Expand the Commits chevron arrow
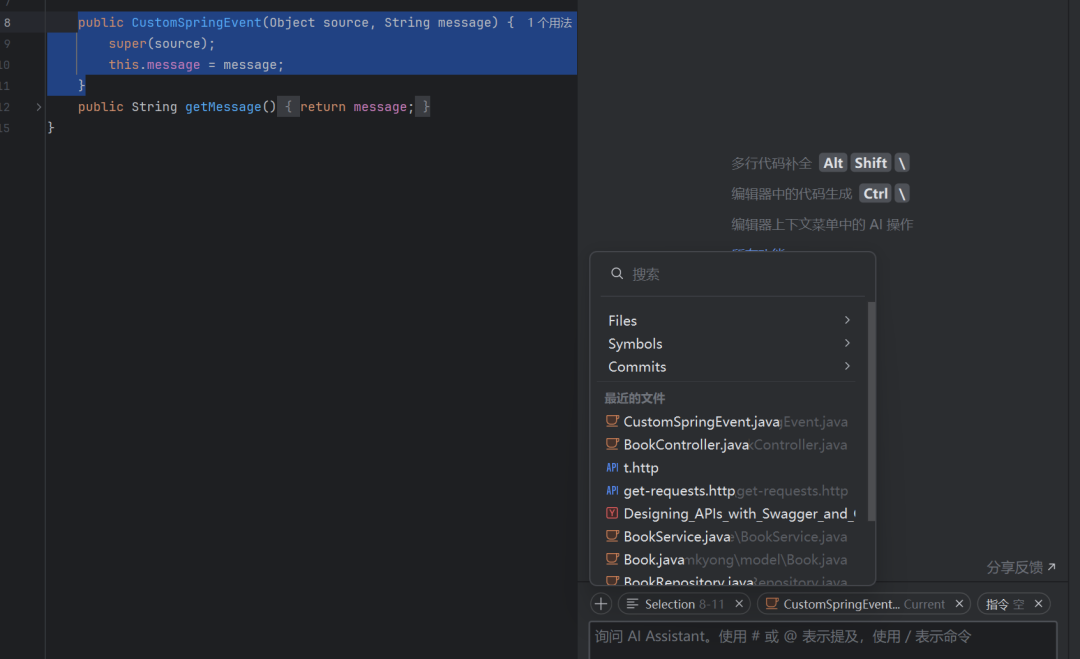Image resolution: width=1080 pixels, height=659 pixels. click(847, 366)
